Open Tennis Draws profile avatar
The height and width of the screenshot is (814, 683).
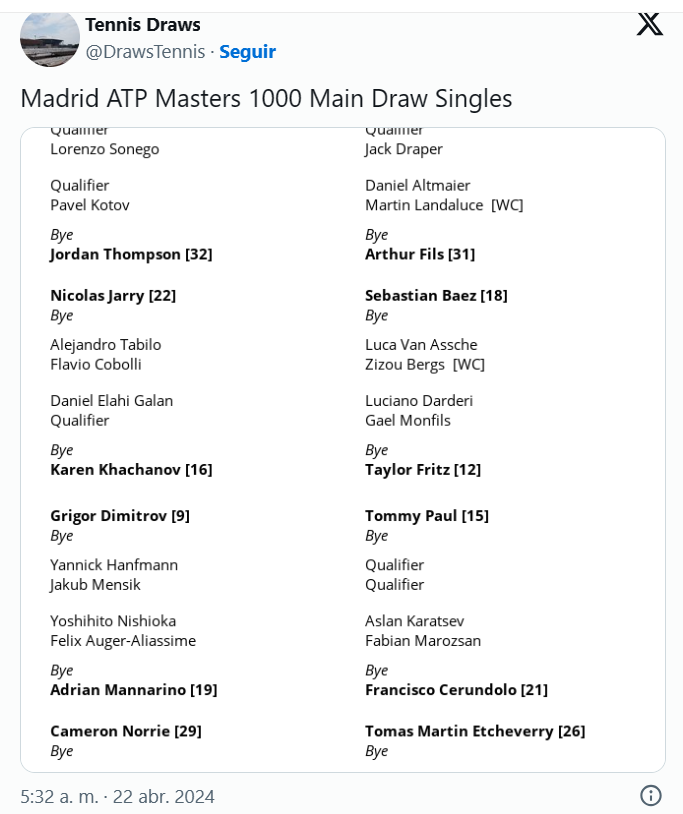[x=50, y=37]
